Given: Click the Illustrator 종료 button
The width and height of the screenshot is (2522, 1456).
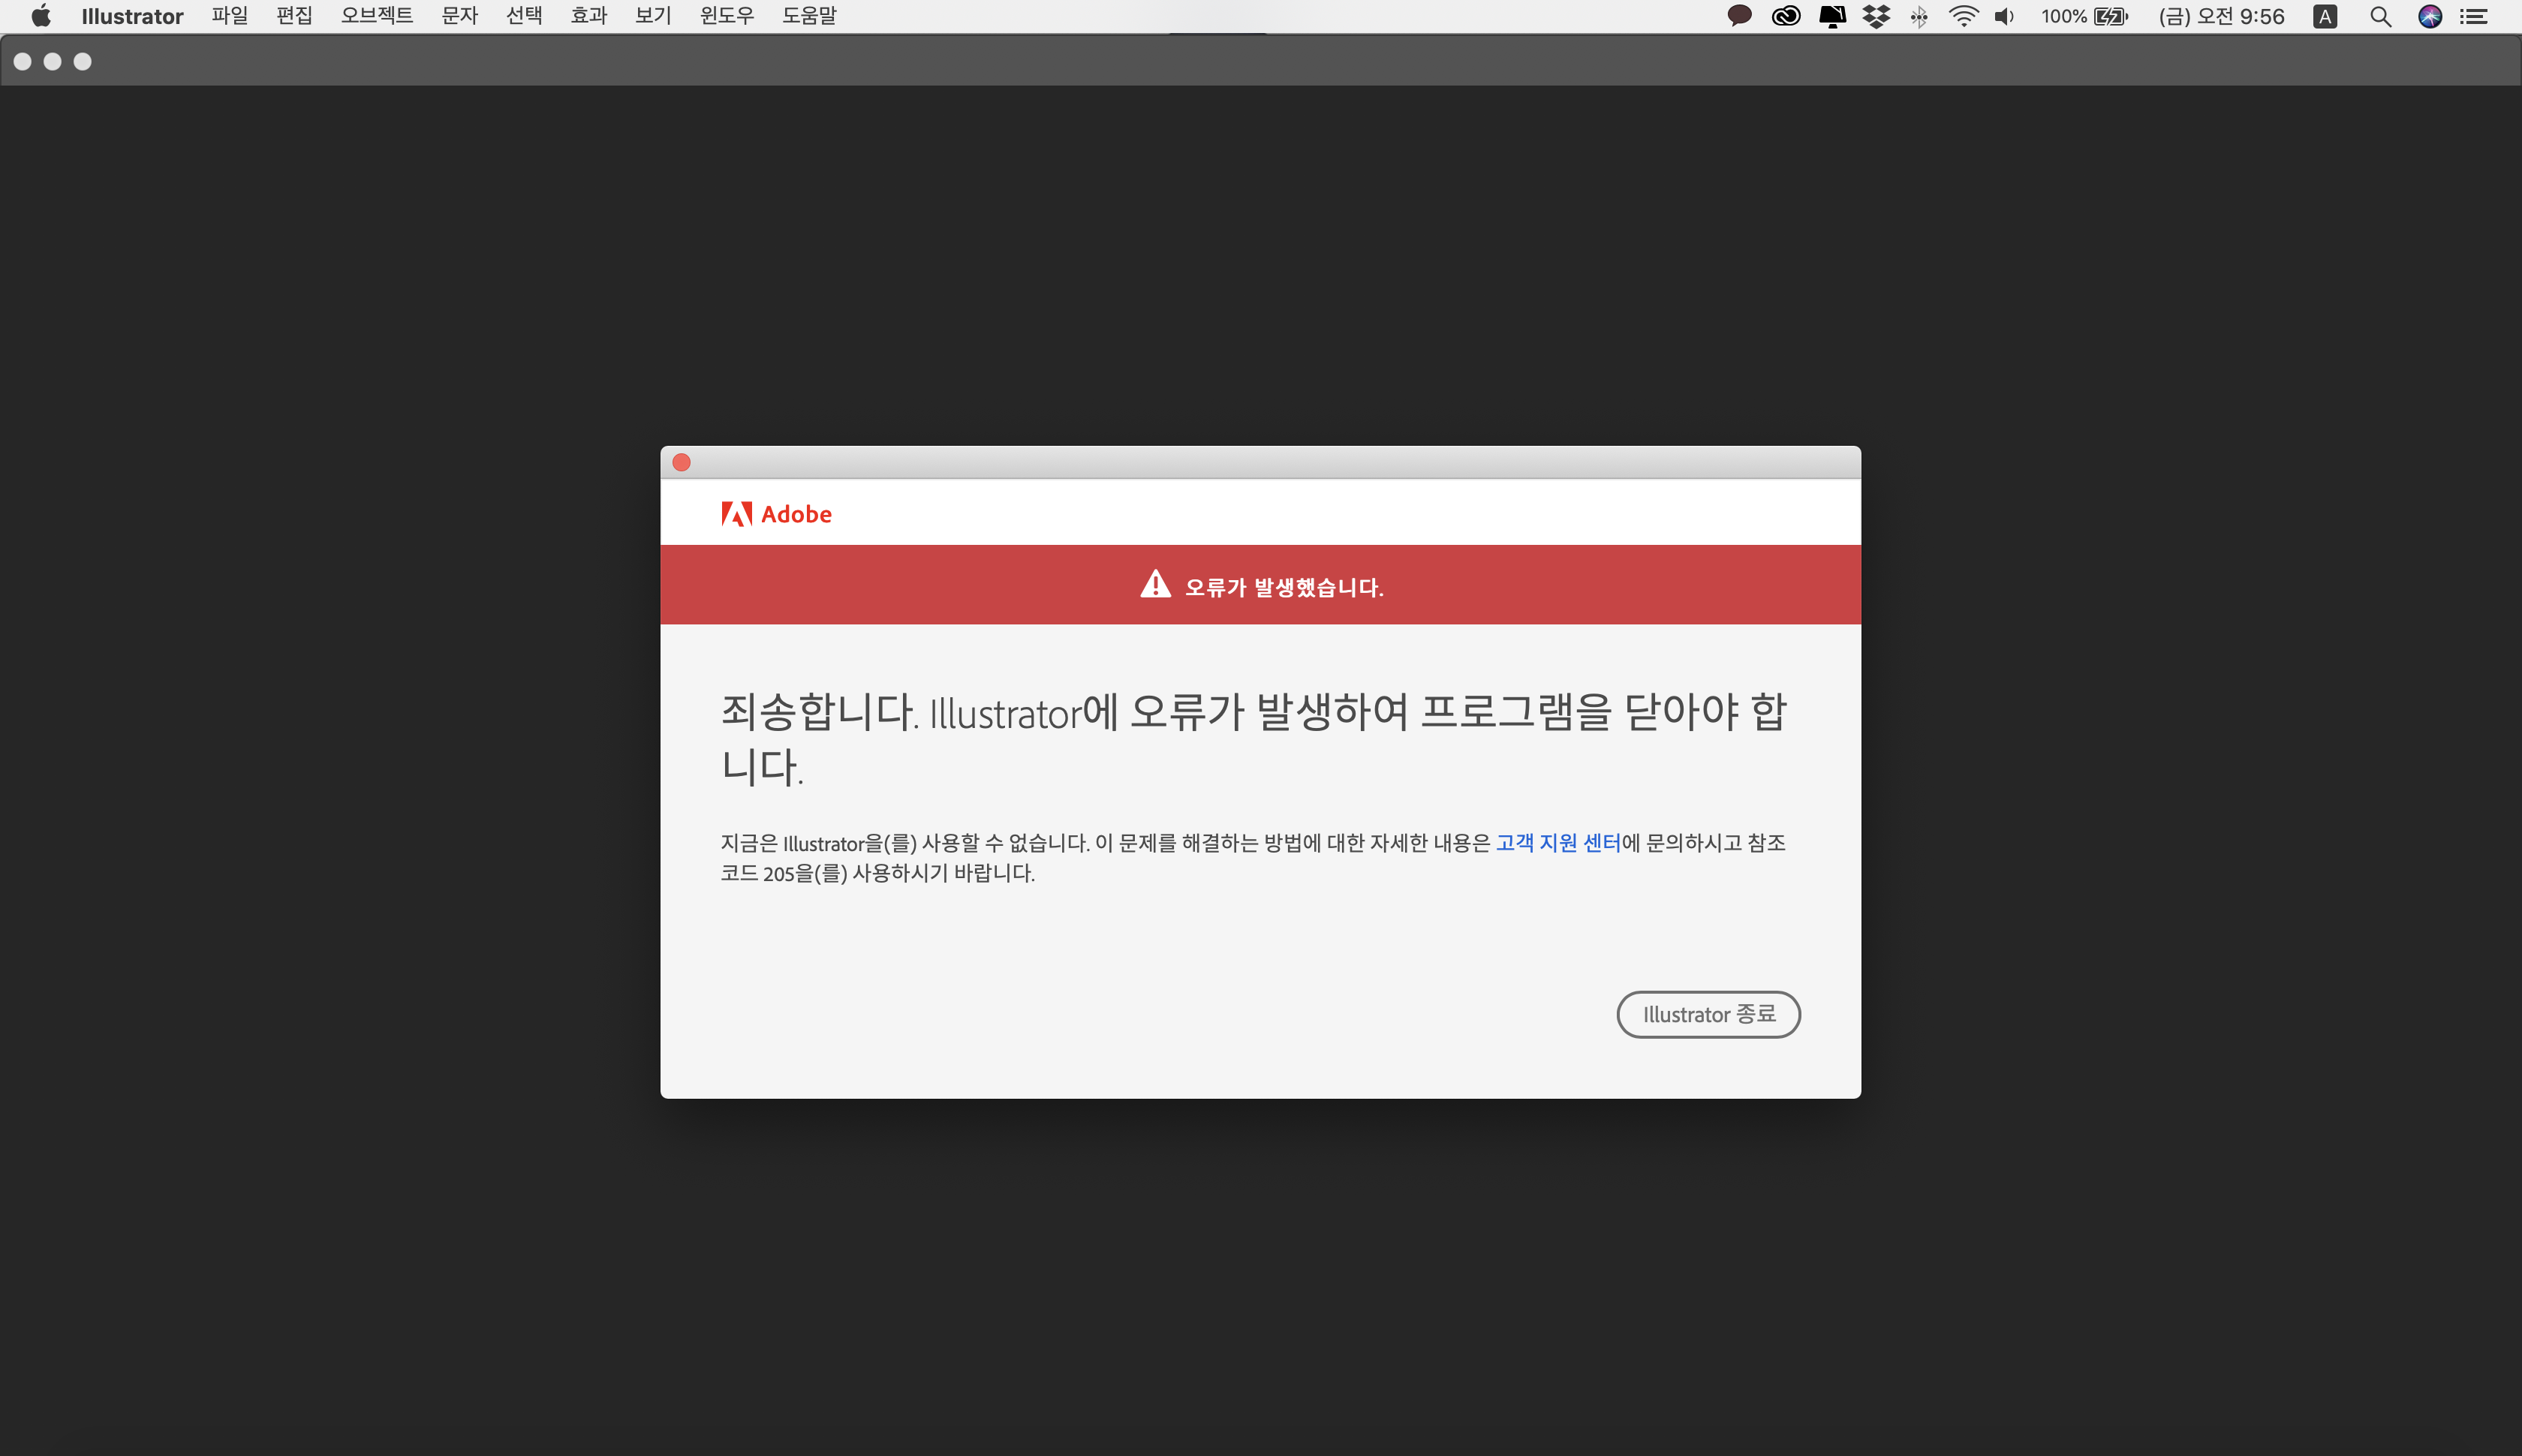Looking at the screenshot, I should [x=1708, y=1014].
